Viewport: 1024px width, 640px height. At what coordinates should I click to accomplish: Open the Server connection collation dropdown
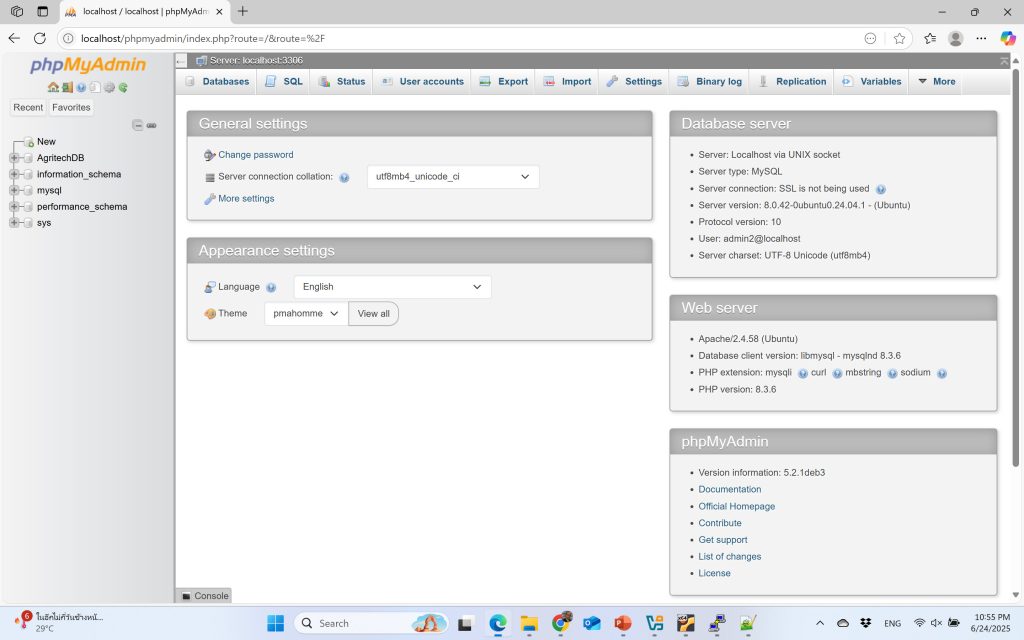coord(453,177)
